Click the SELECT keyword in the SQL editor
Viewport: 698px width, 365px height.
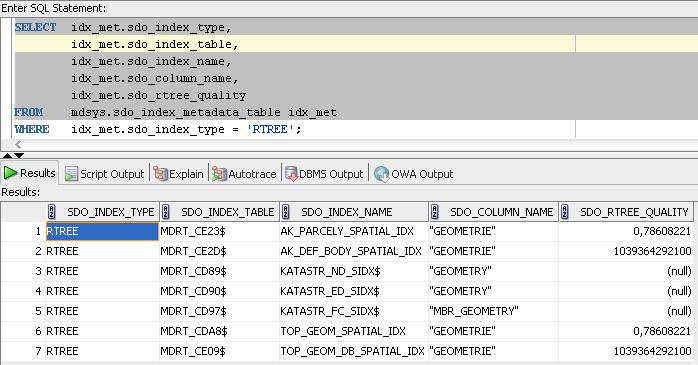(36, 27)
